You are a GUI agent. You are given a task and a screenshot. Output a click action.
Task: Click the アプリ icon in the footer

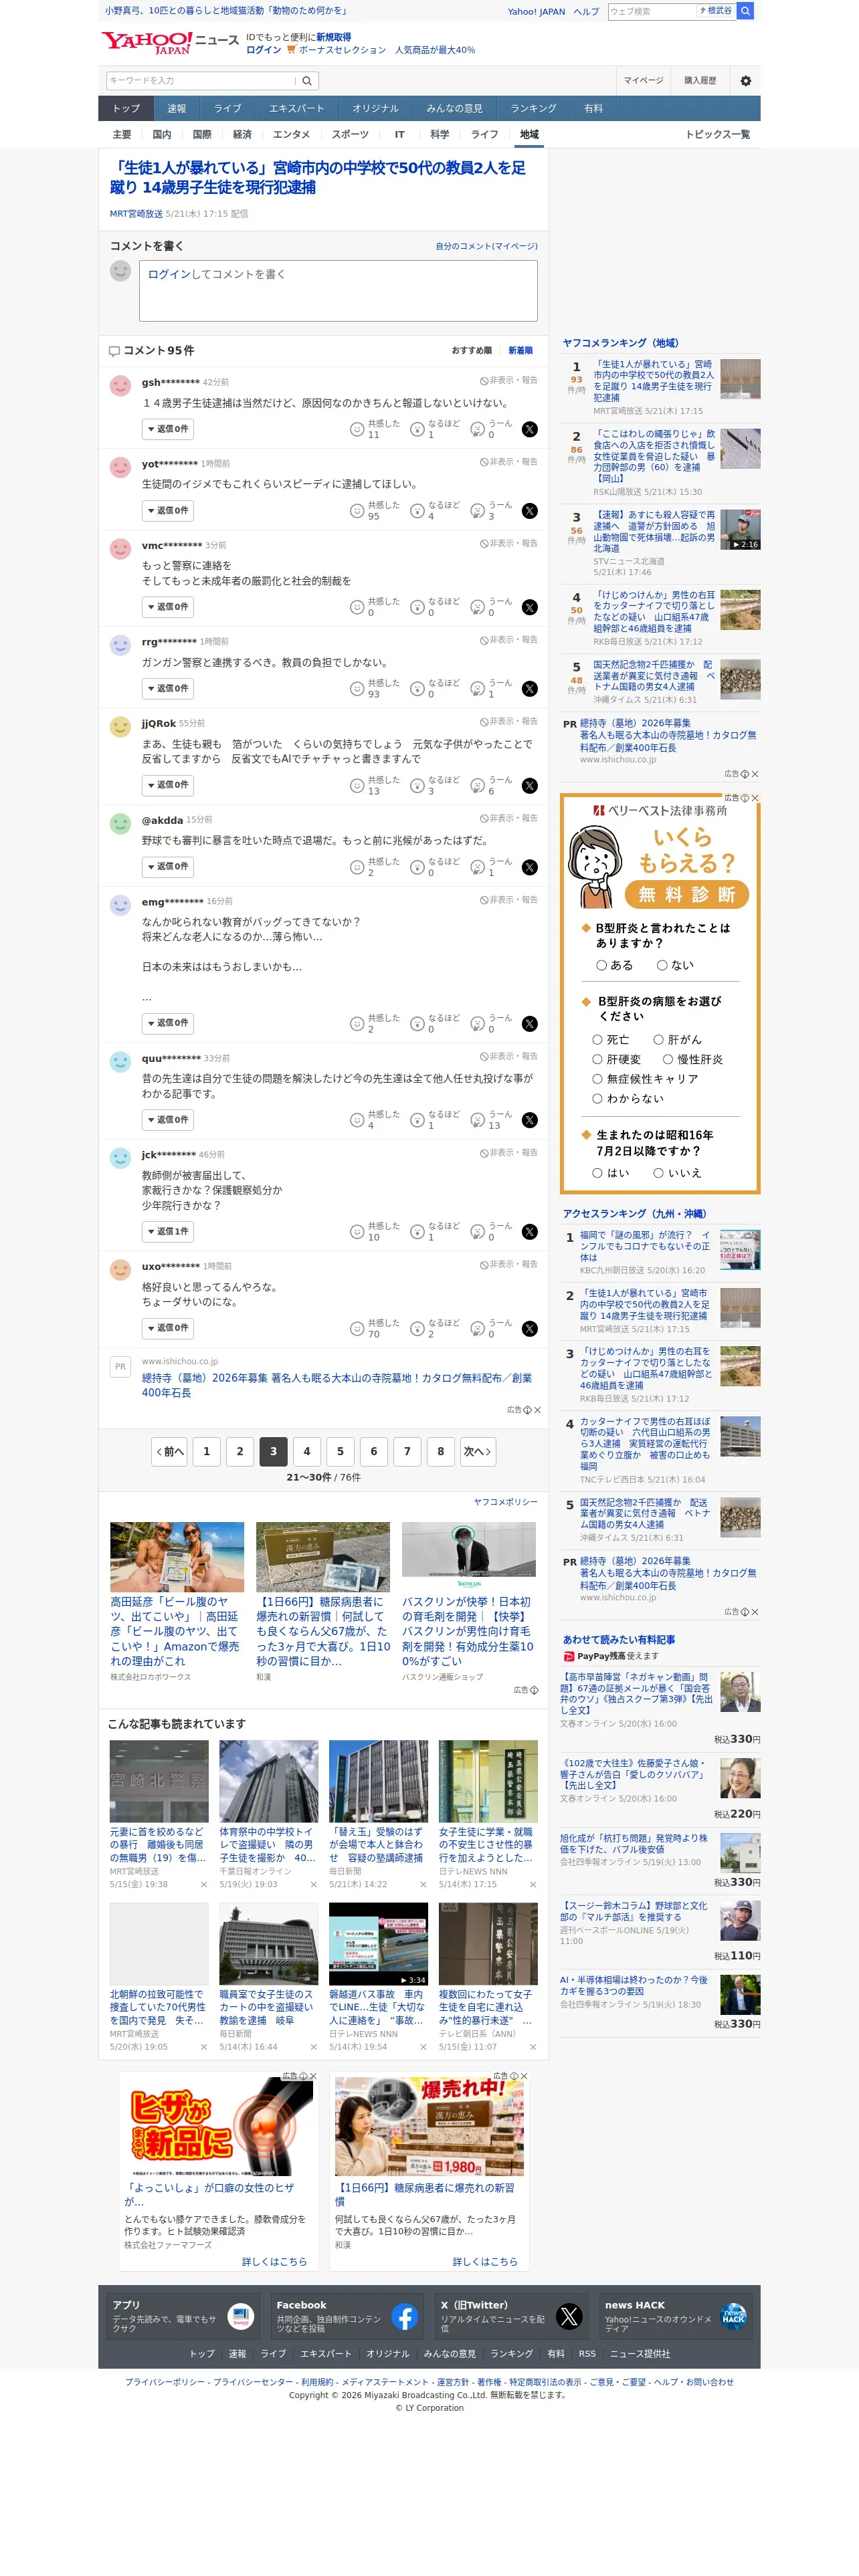(240, 2317)
